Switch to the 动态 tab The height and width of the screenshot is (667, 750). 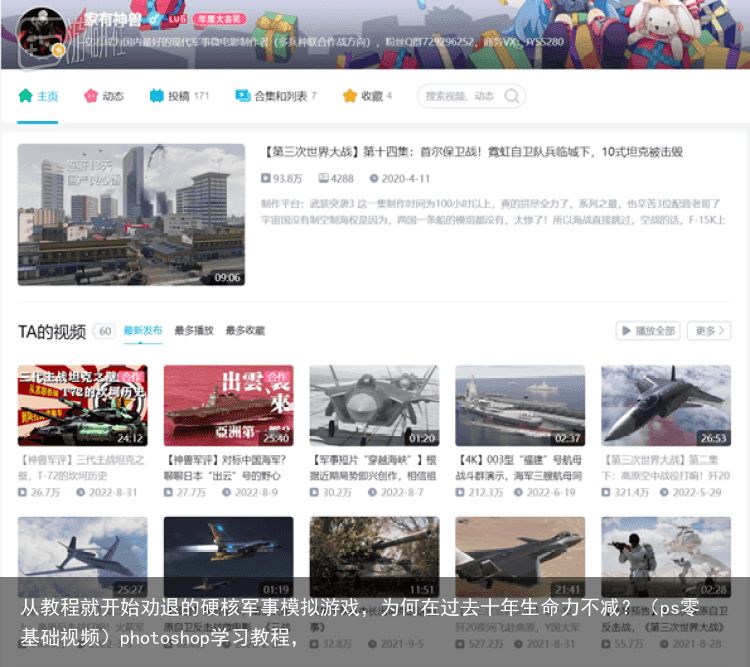pyautogui.click(x=104, y=96)
